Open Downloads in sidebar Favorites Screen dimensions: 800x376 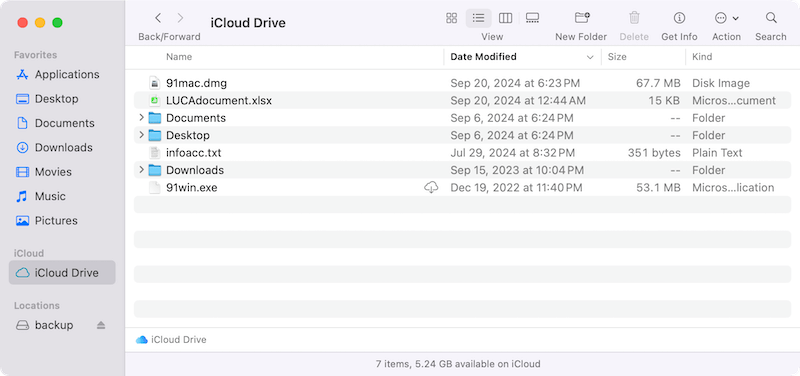pos(54,148)
